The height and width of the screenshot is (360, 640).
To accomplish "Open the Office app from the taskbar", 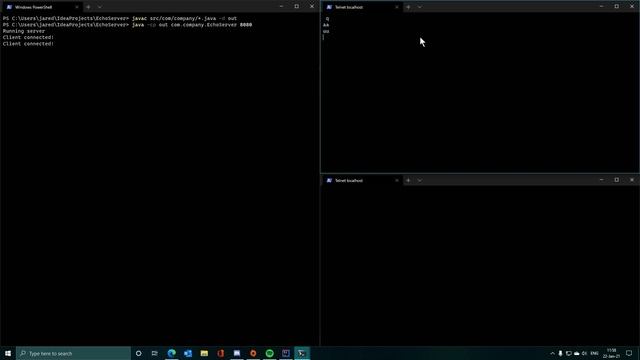I will 220,353.
